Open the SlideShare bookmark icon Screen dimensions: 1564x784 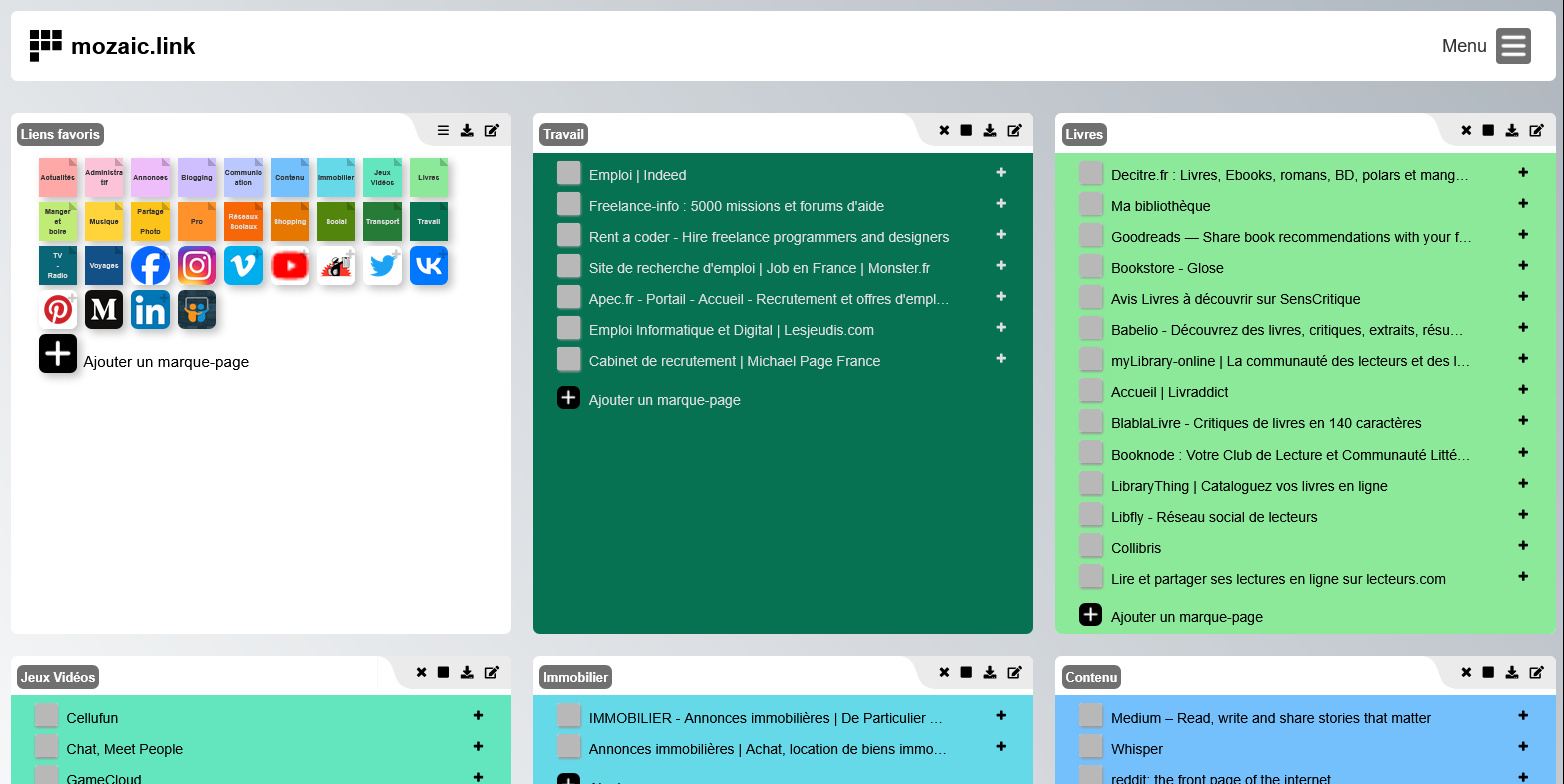pos(197,310)
